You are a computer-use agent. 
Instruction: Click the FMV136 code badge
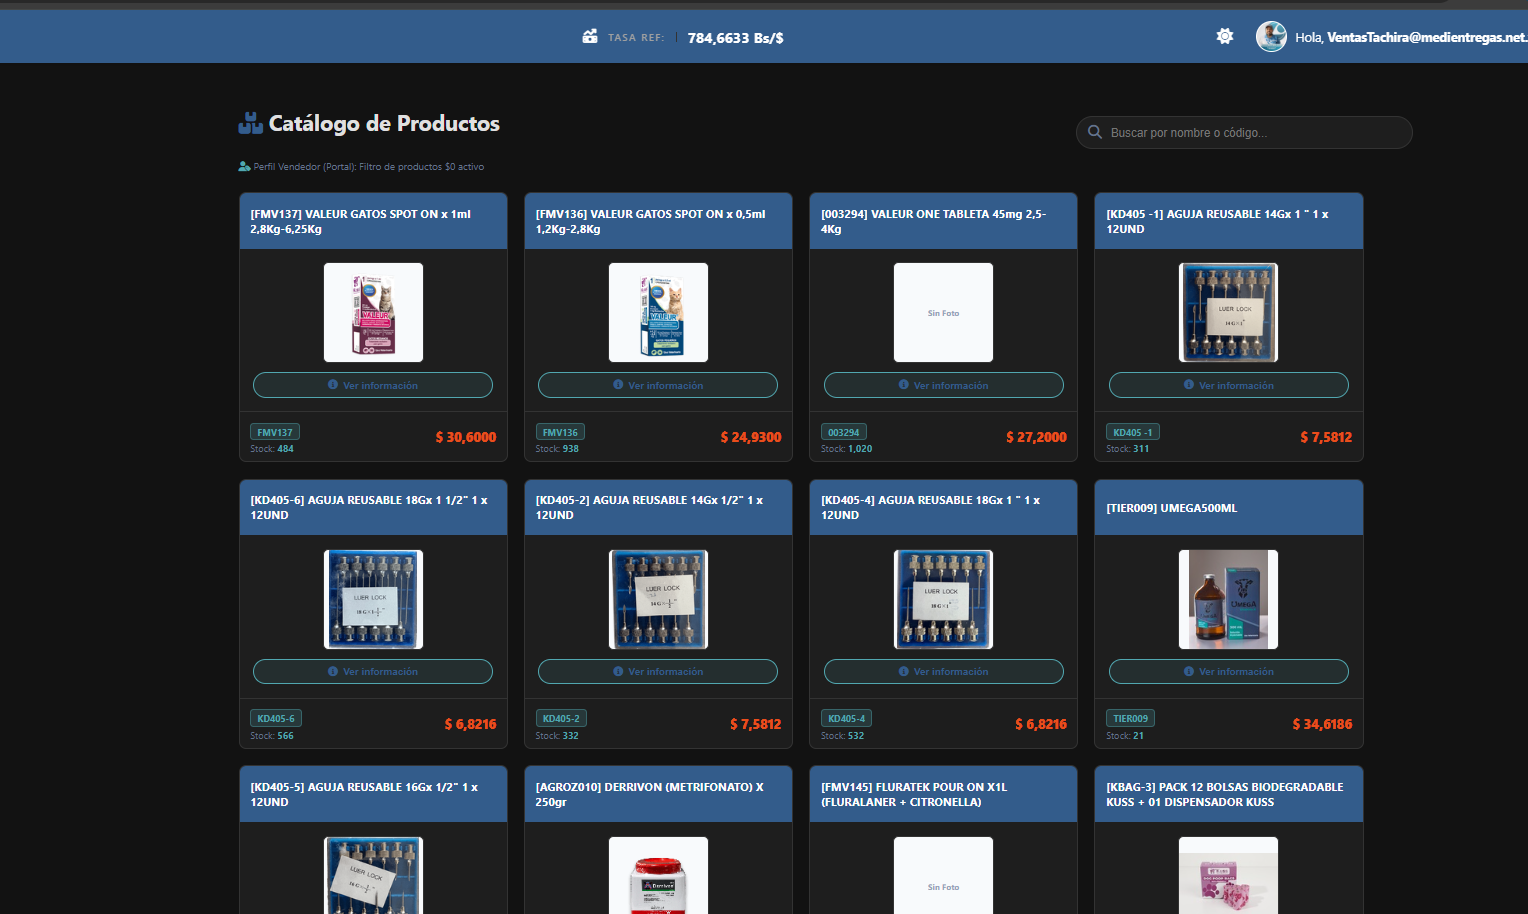560,432
